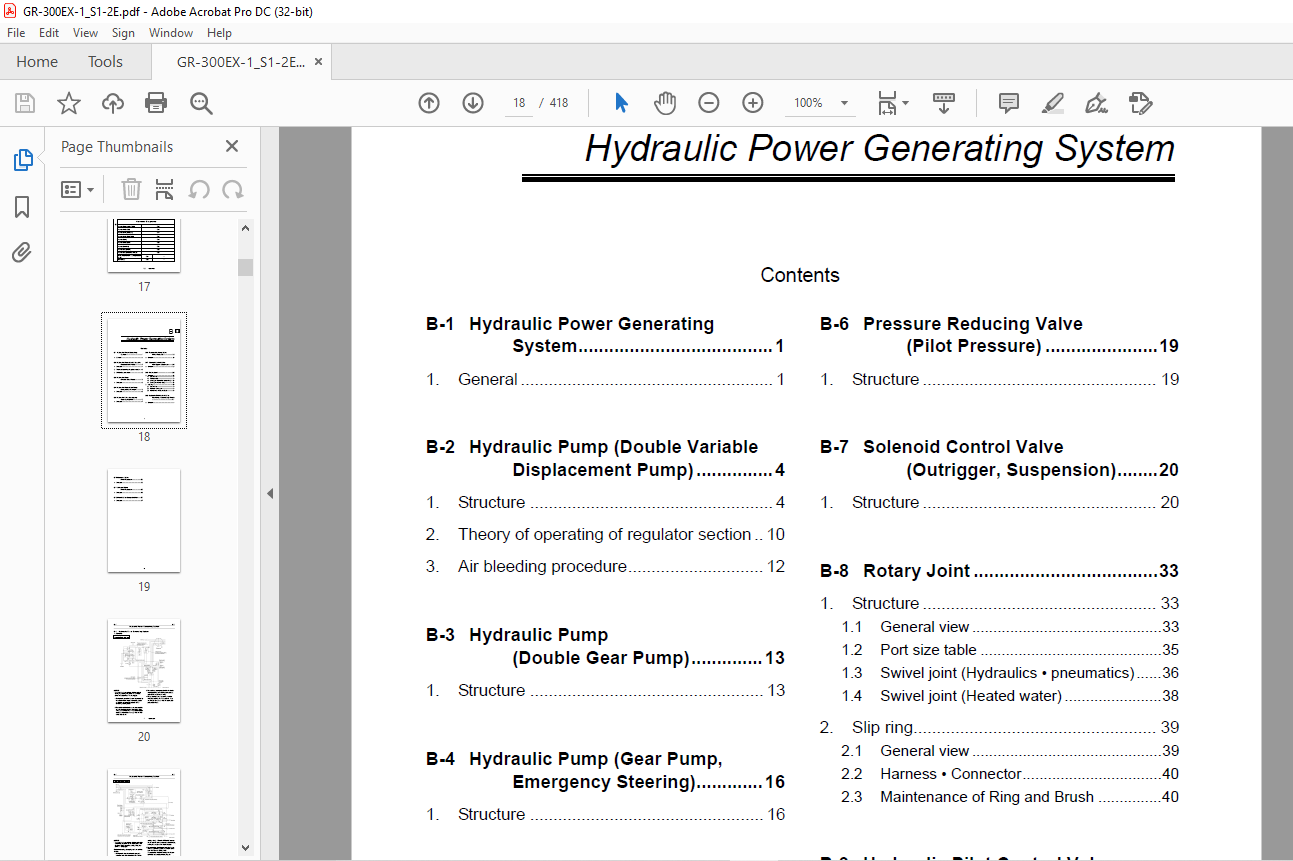The width and height of the screenshot is (1293, 861).
Task: Open the Window menu
Action: click(x=171, y=33)
